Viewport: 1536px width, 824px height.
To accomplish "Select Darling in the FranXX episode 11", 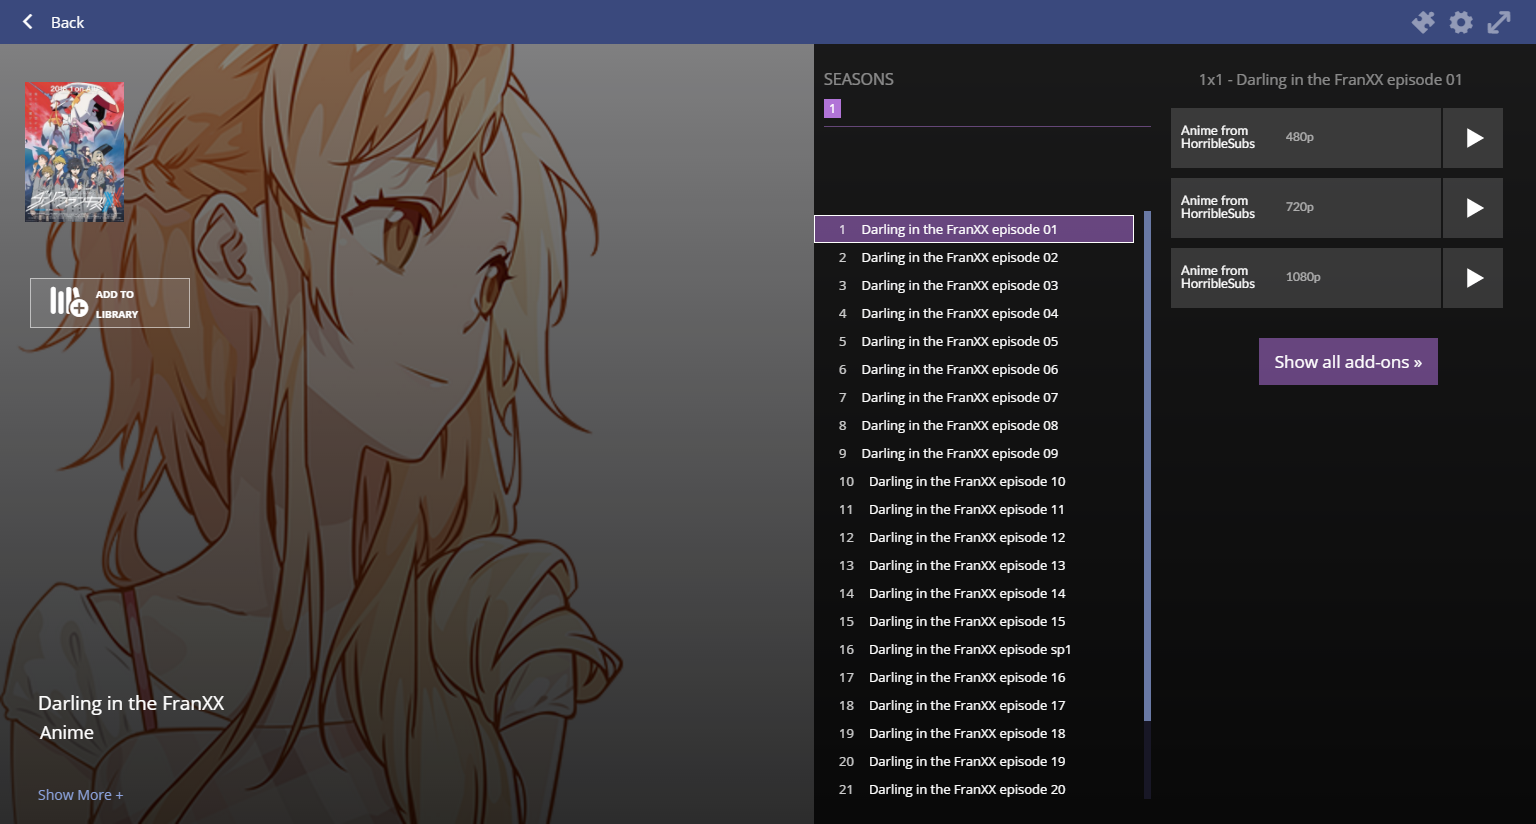I will 974,509.
